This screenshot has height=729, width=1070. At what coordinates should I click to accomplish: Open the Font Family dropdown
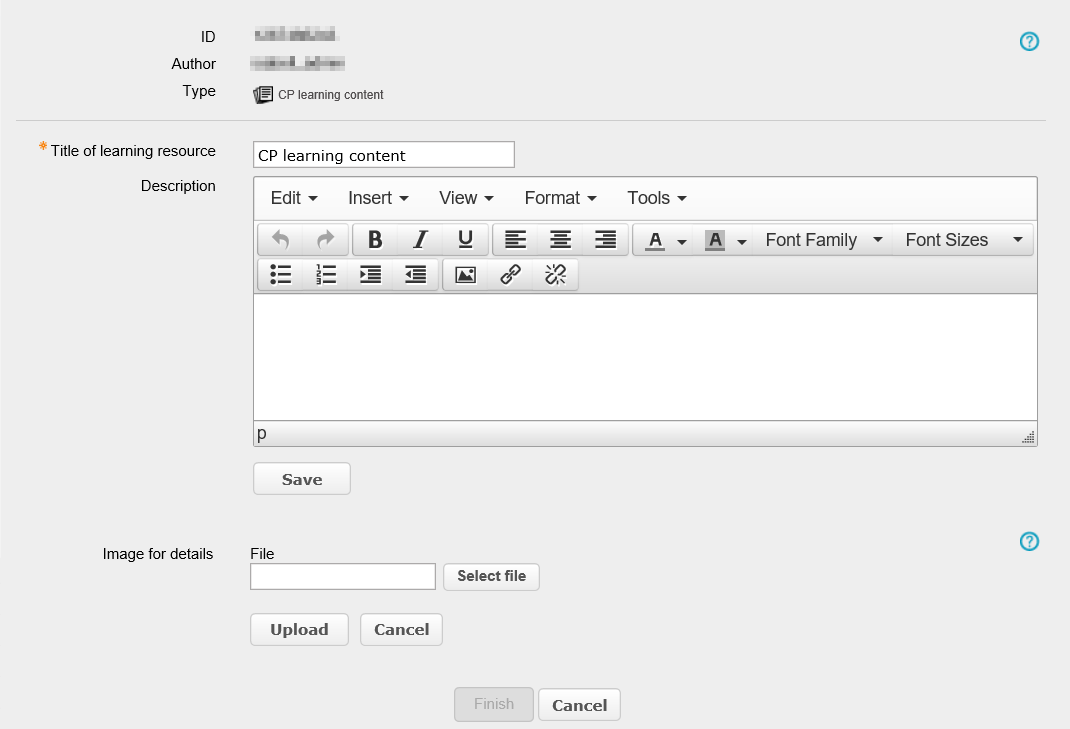click(824, 240)
